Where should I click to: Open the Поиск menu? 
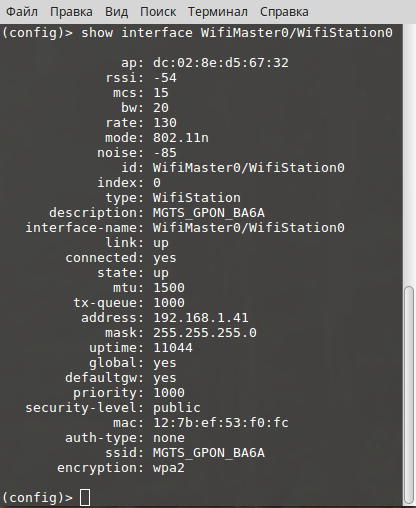158,12
